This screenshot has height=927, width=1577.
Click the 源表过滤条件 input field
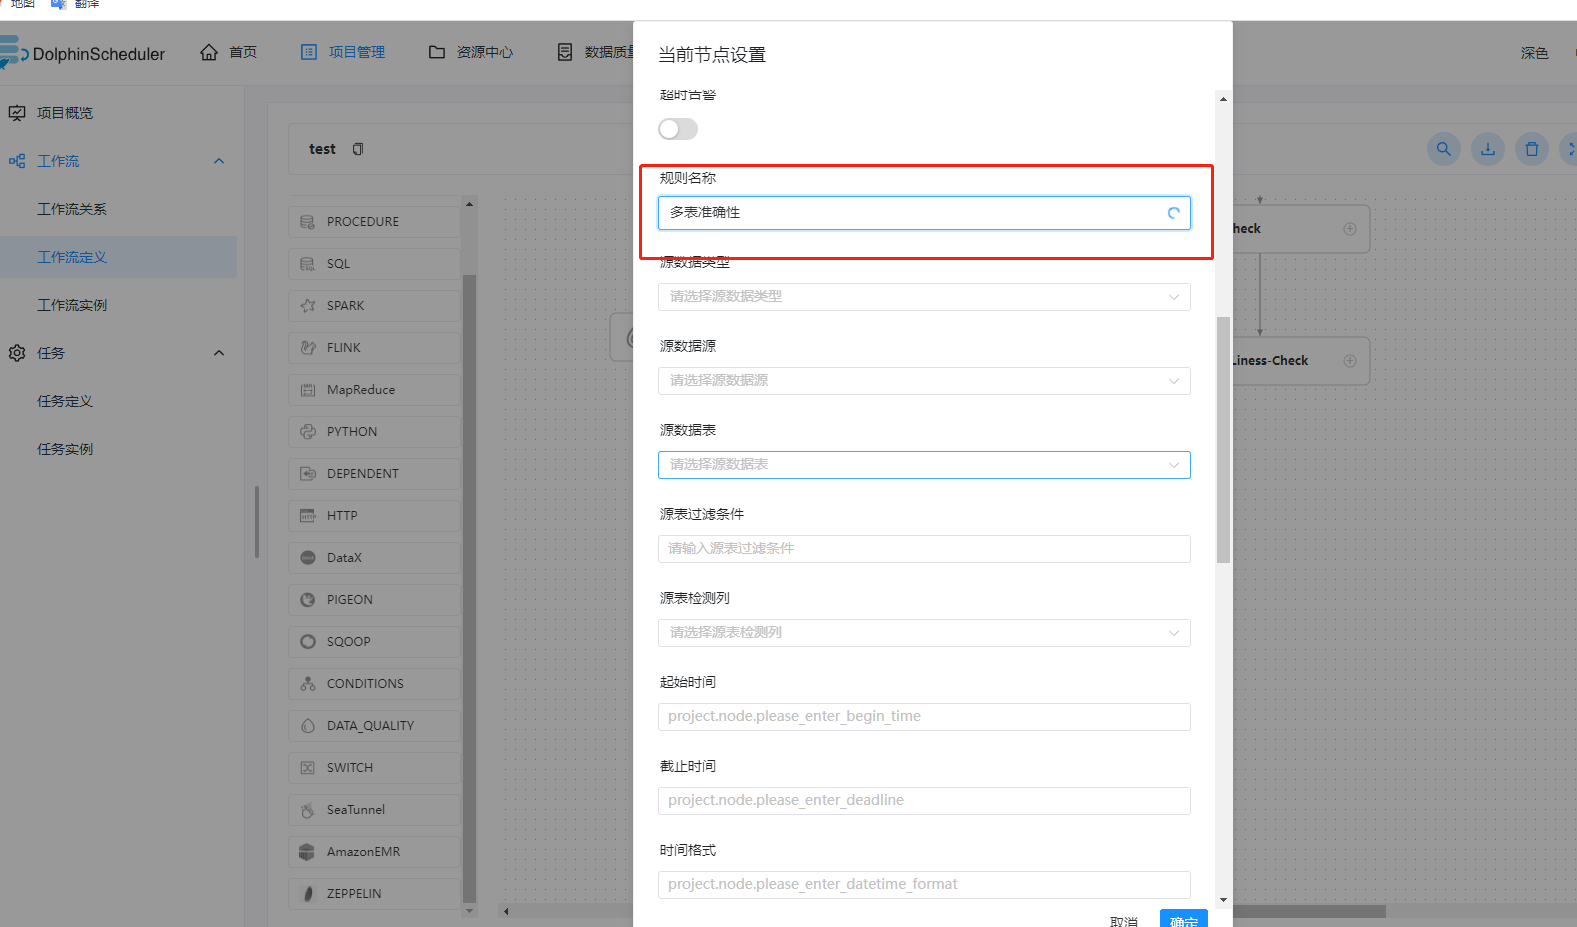point(924,549)
